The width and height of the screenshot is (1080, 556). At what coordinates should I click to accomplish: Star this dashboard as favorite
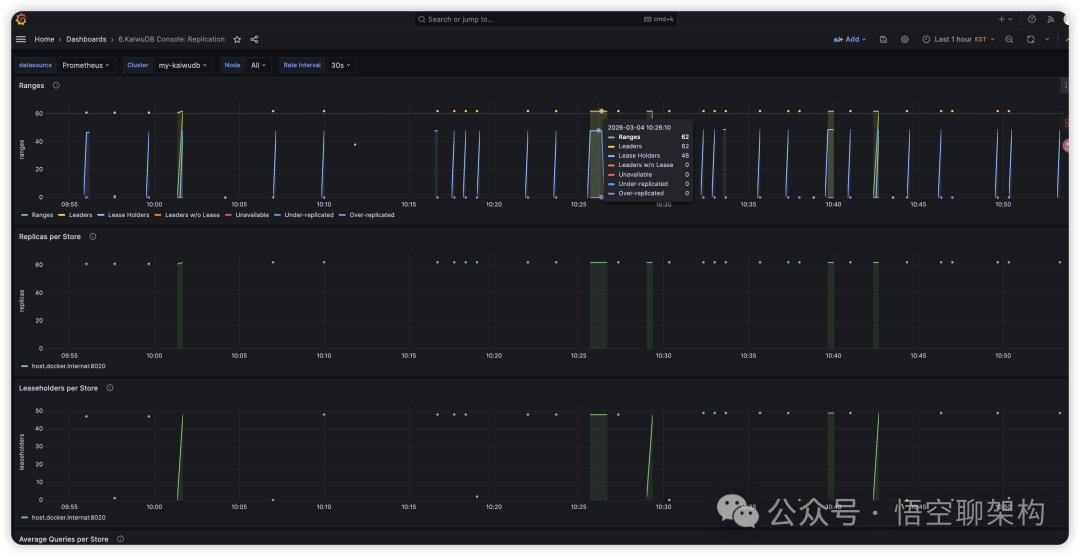pyautogui.click(x=237, y=39)
